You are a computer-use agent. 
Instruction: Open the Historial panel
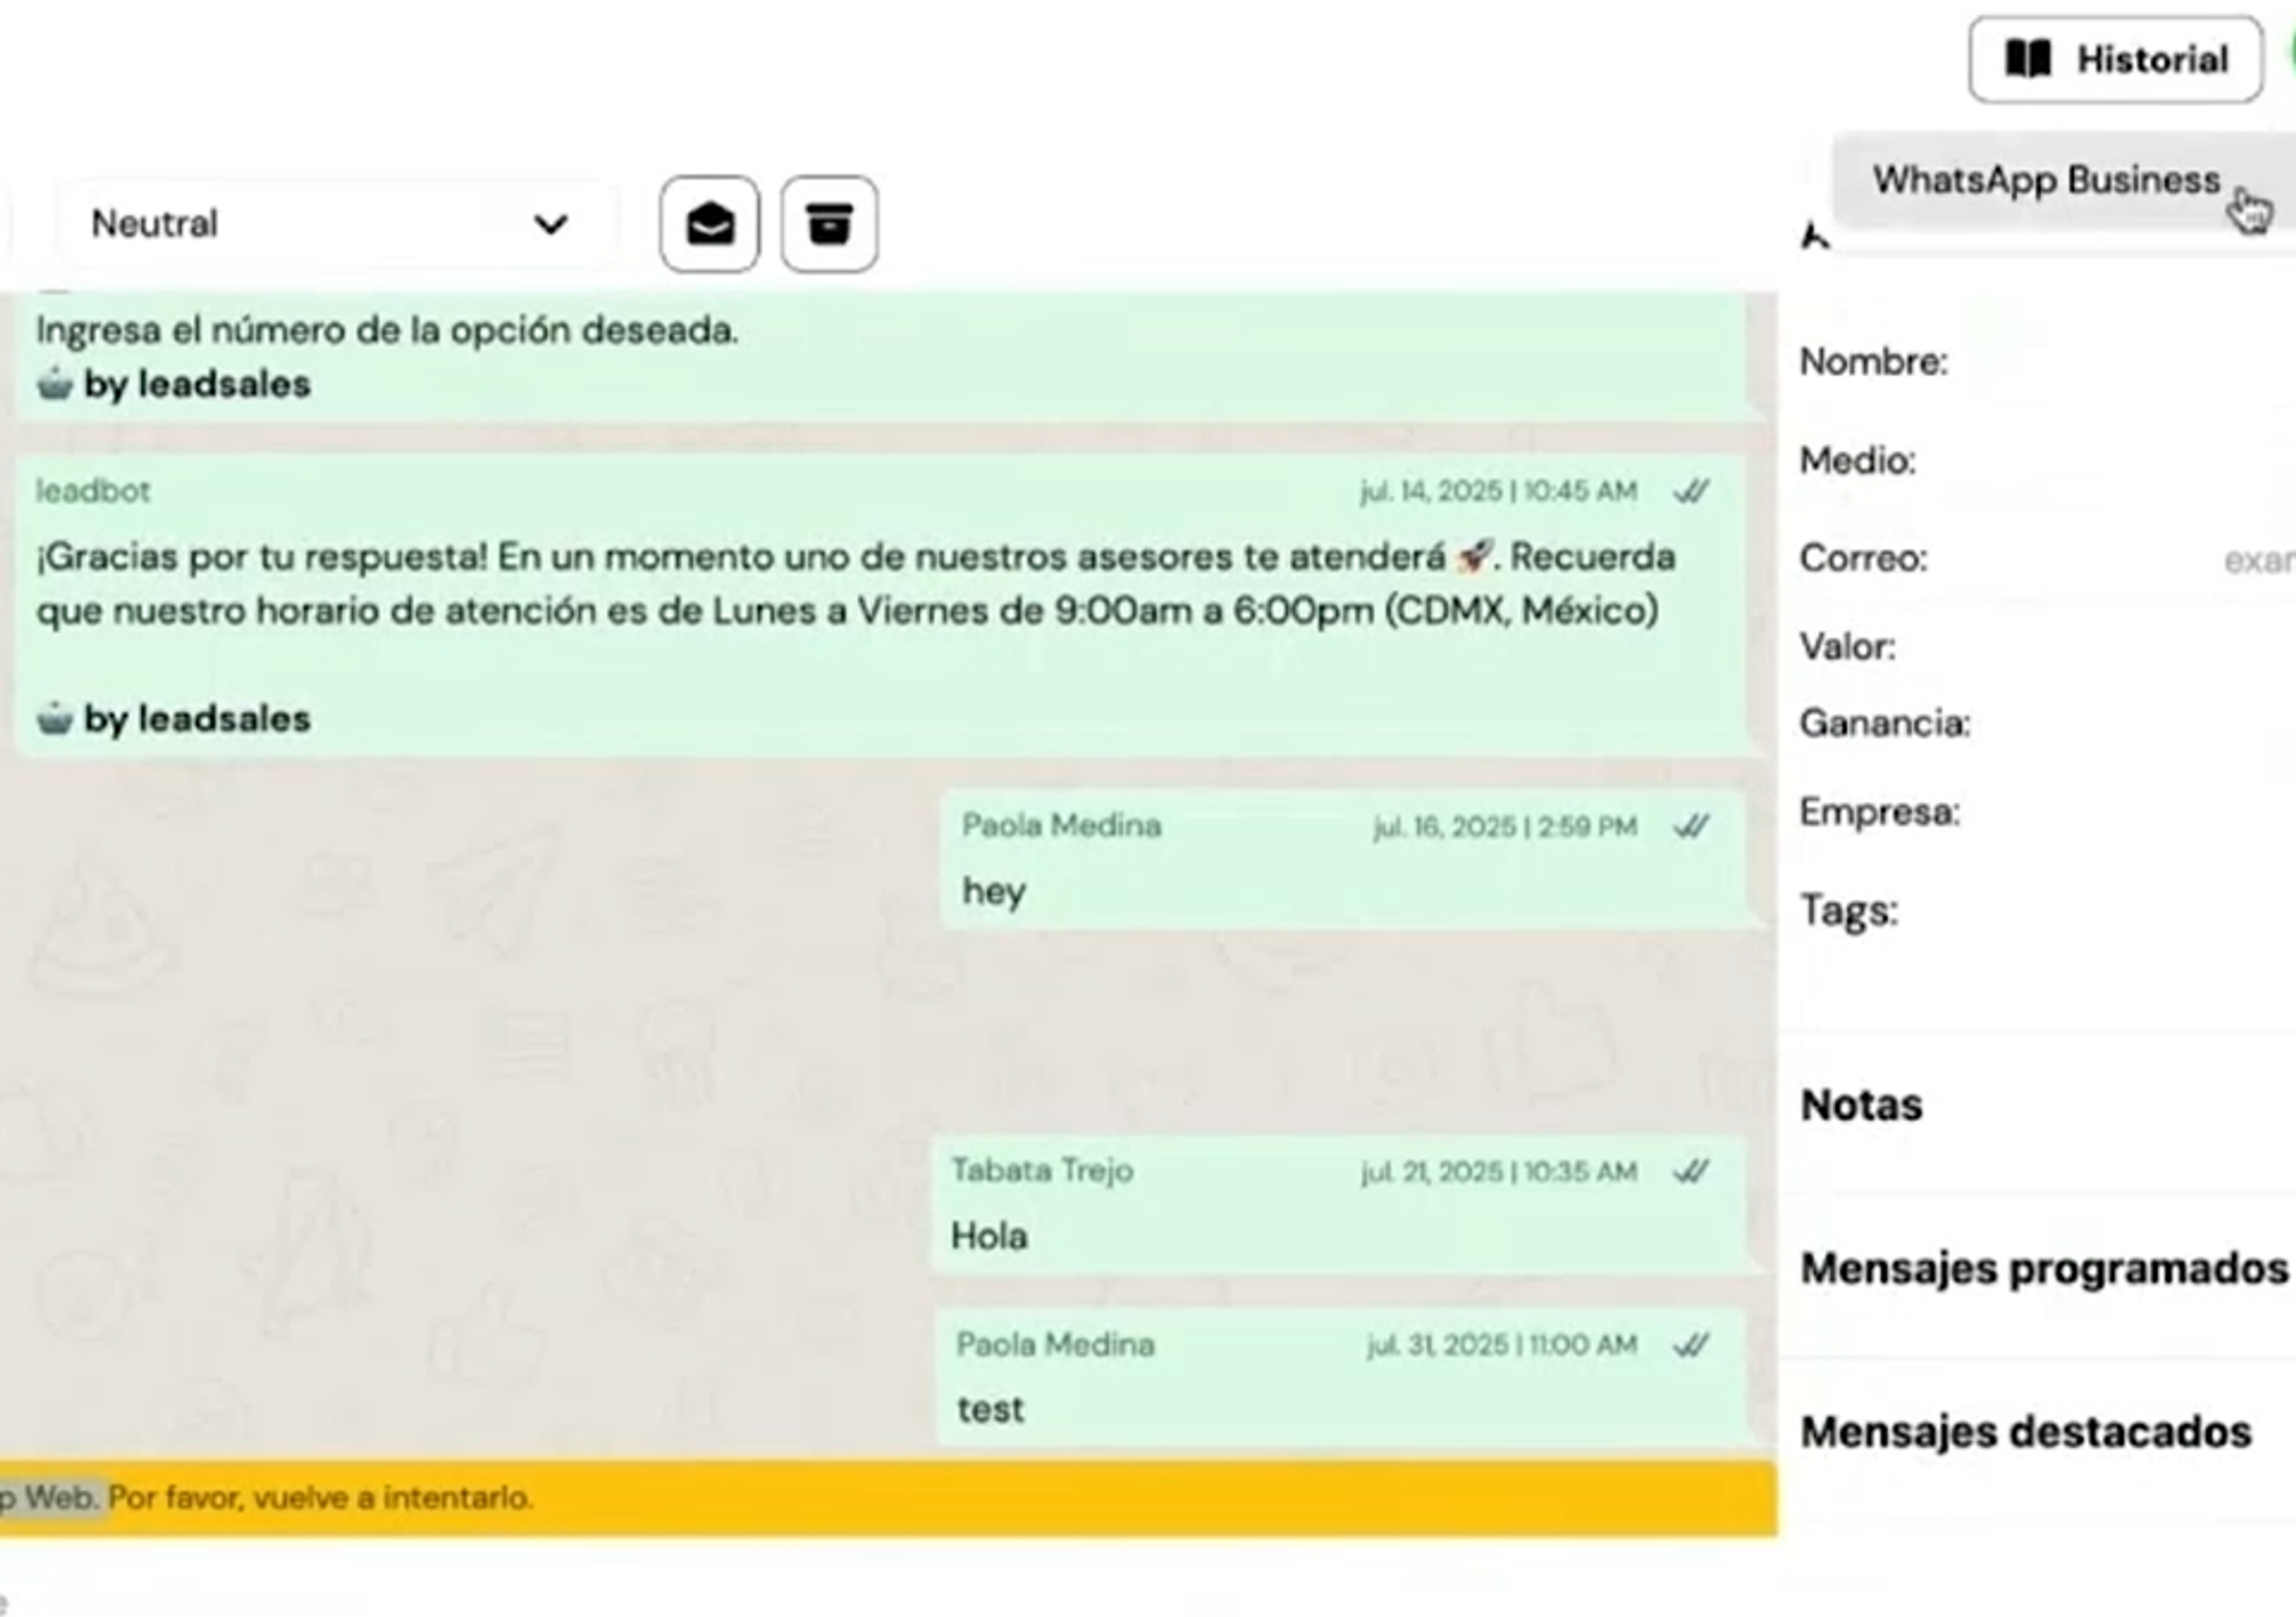click(2115, 59)
